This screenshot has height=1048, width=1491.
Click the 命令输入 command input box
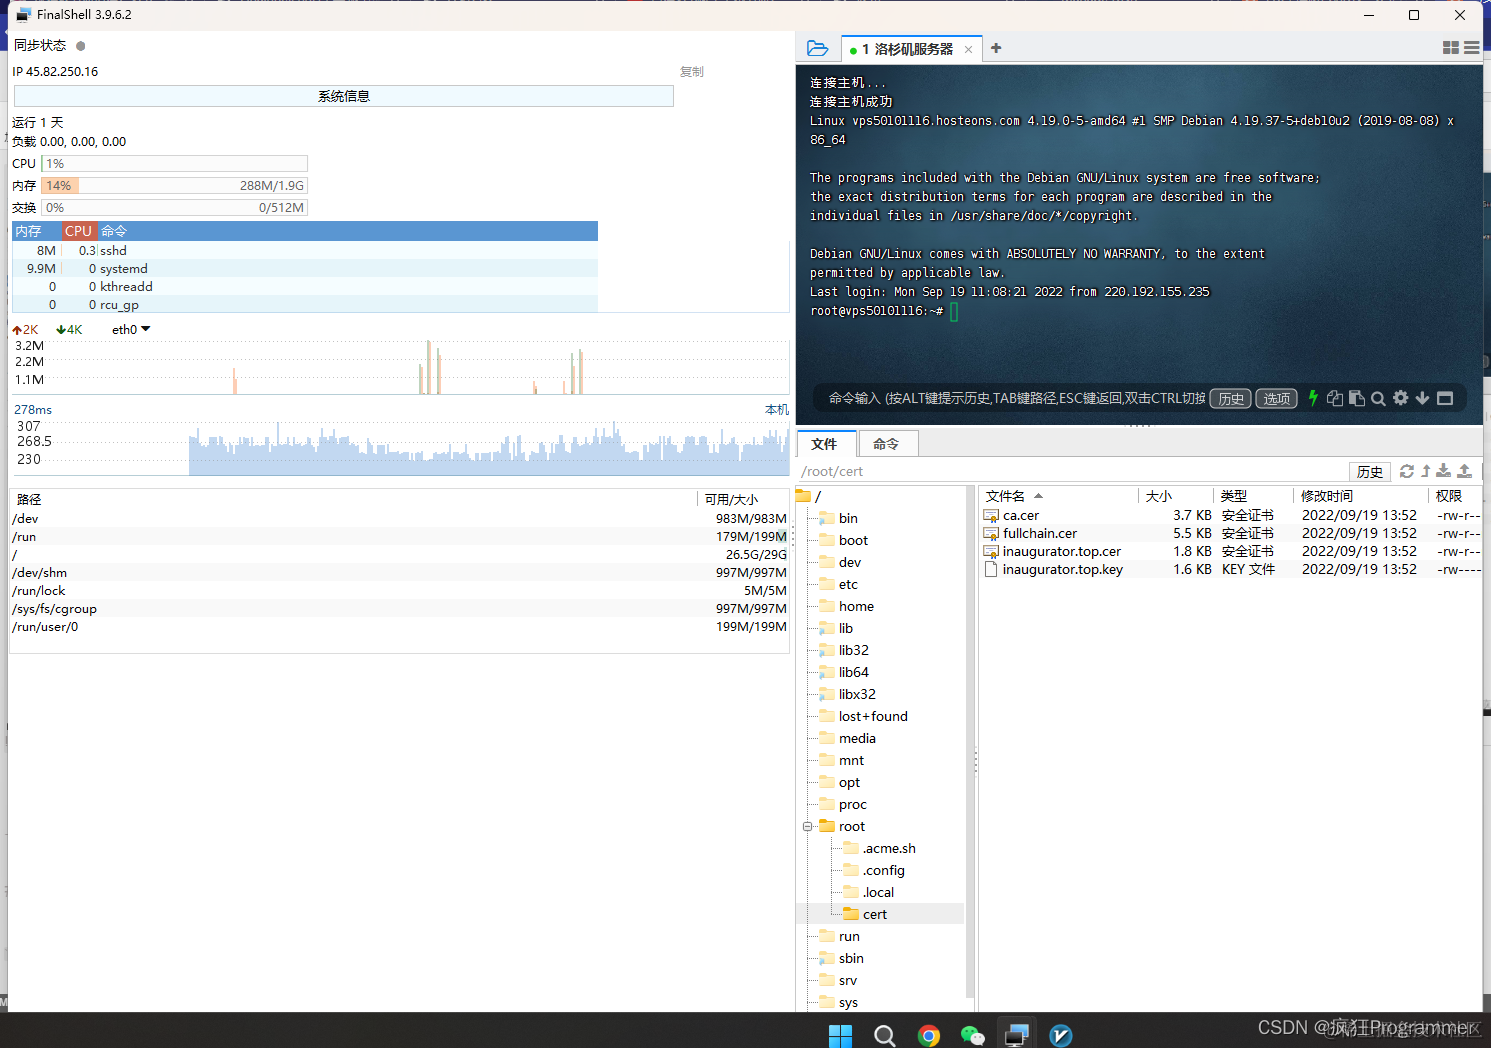pyautogui.click(x=1015, y=398)
